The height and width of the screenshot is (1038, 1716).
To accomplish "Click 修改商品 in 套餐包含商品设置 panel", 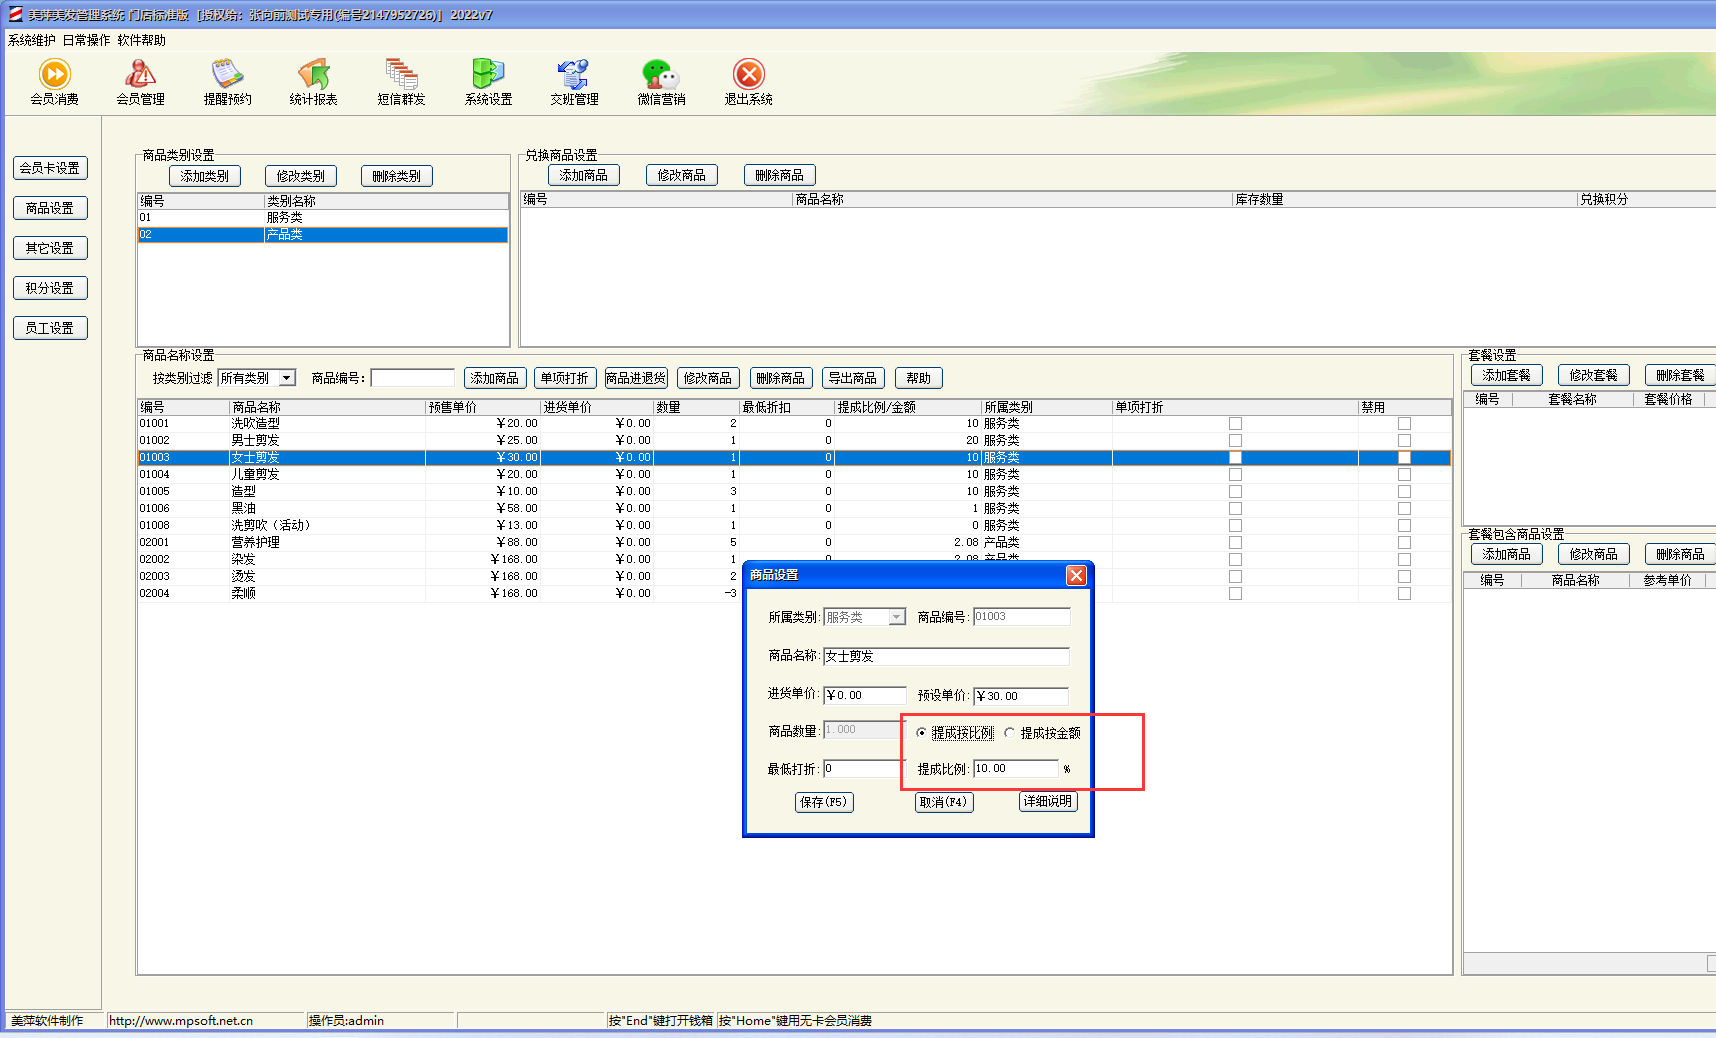I will (x=1594, y=554).
